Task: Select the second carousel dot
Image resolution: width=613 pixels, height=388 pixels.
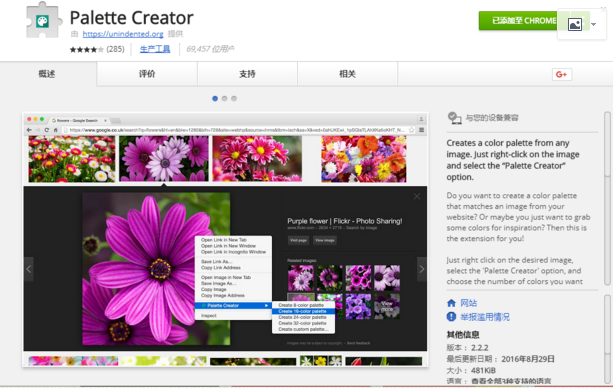Action: click(x=224, y=99)
